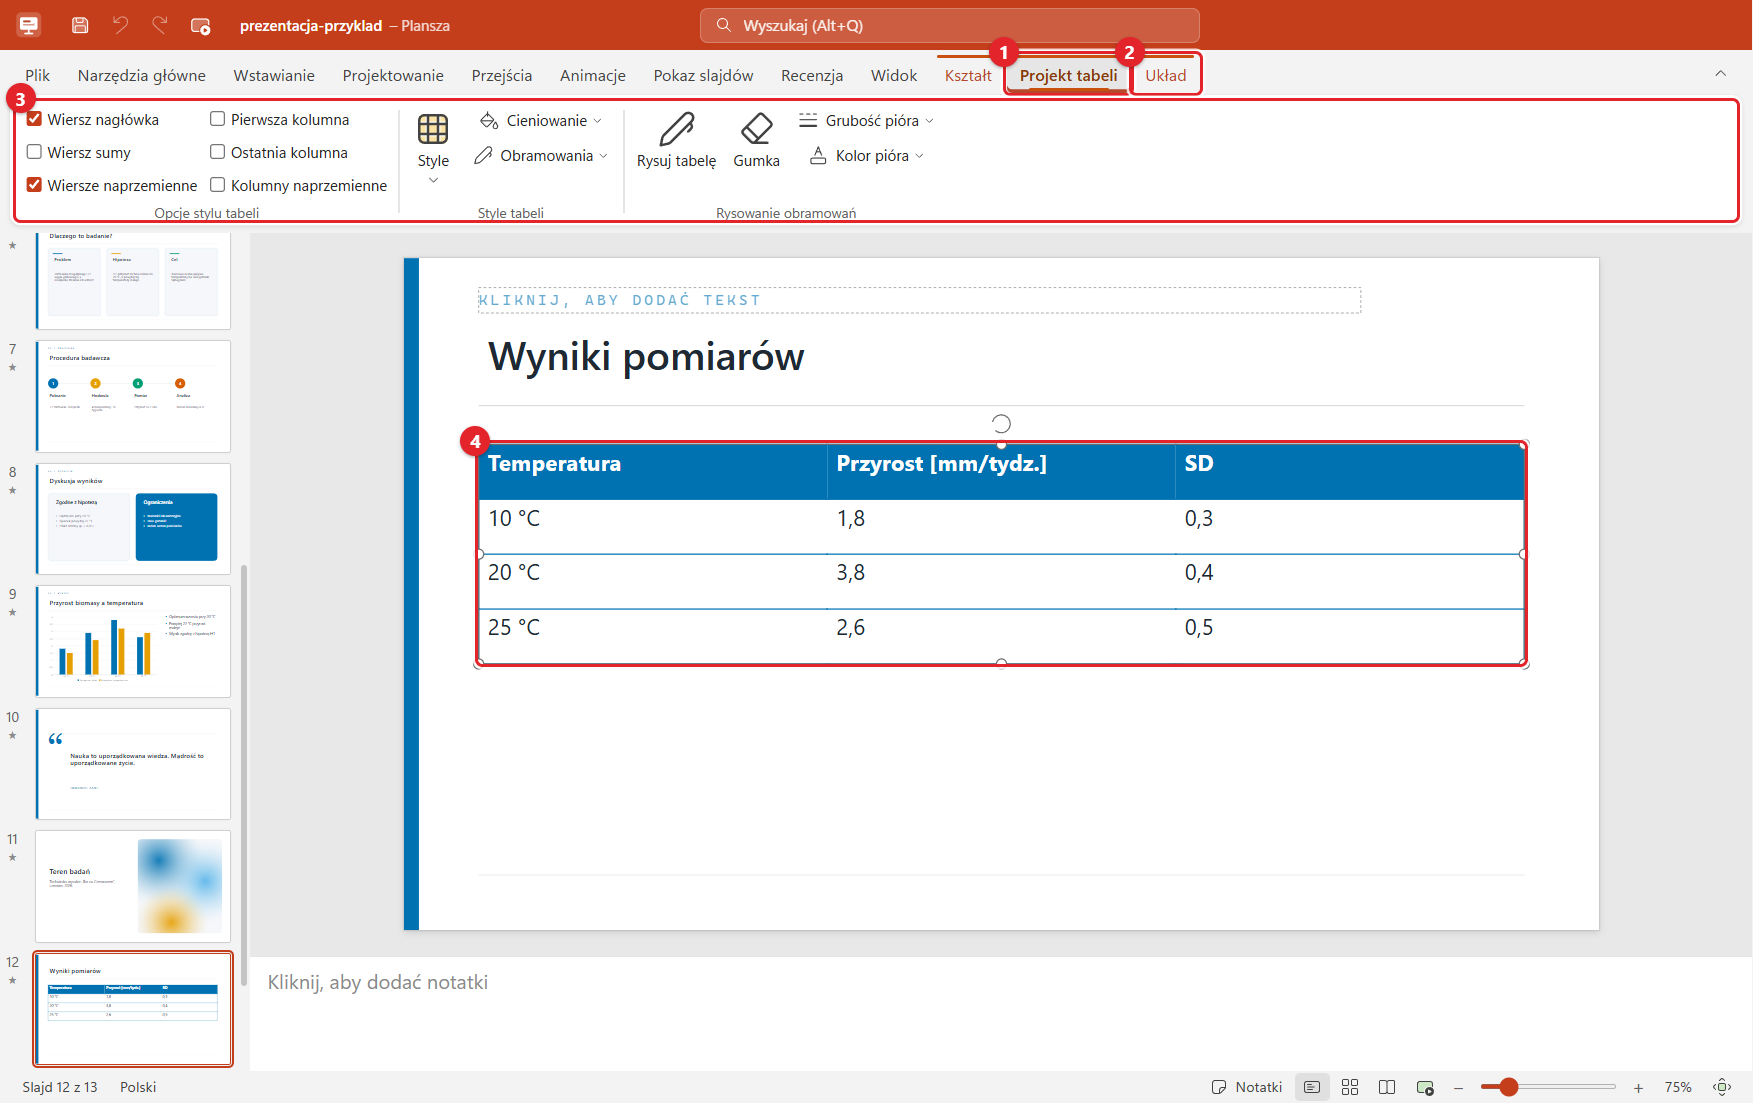Uncheck Wiersze naprzemienne checkbox
Image resolution: width=1753 pixels, height=1103 pixels.
pos(34,185)
